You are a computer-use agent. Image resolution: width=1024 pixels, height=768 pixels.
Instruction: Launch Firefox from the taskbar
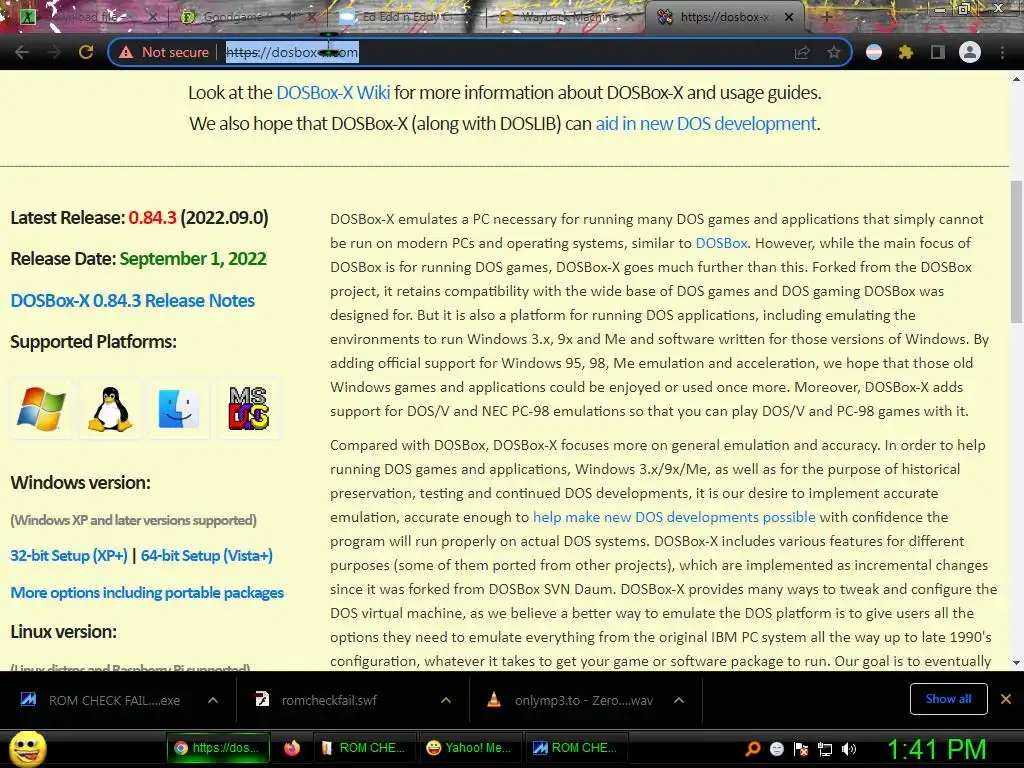click(x=292, y=748)
